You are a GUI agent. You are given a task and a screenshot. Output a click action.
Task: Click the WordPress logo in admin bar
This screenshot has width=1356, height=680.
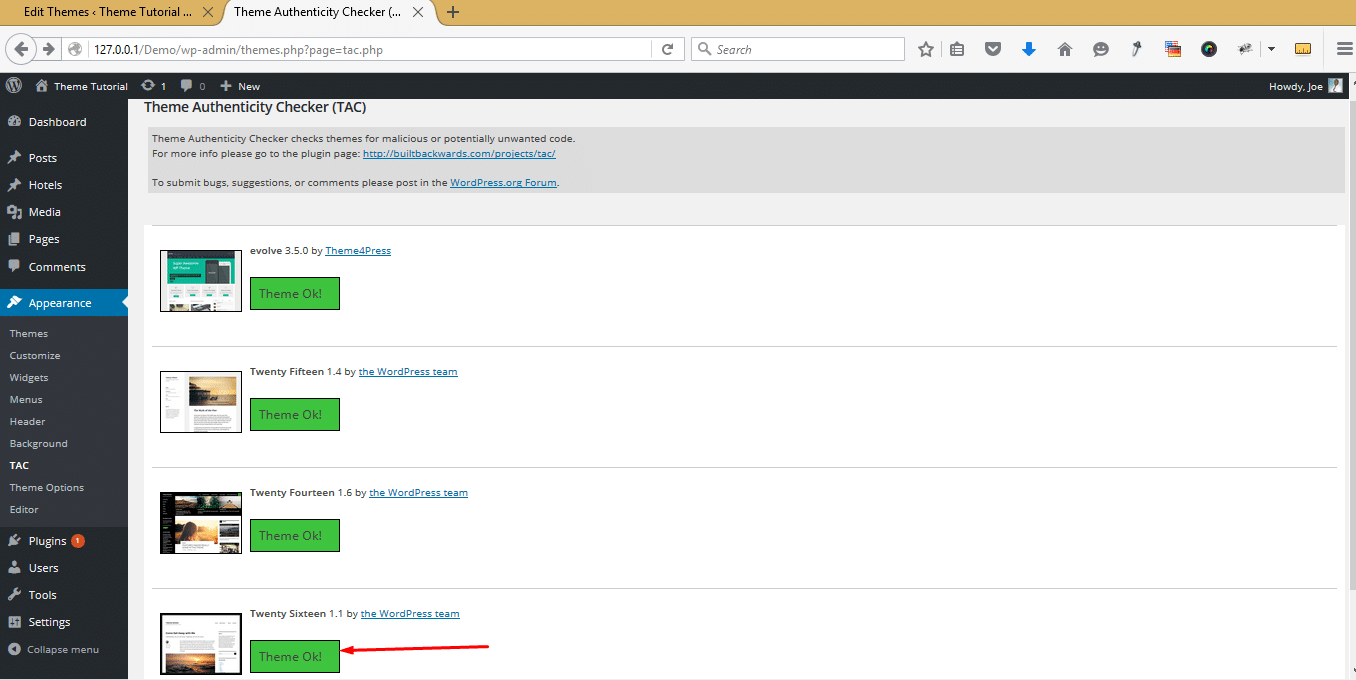[x=14, y=86]
